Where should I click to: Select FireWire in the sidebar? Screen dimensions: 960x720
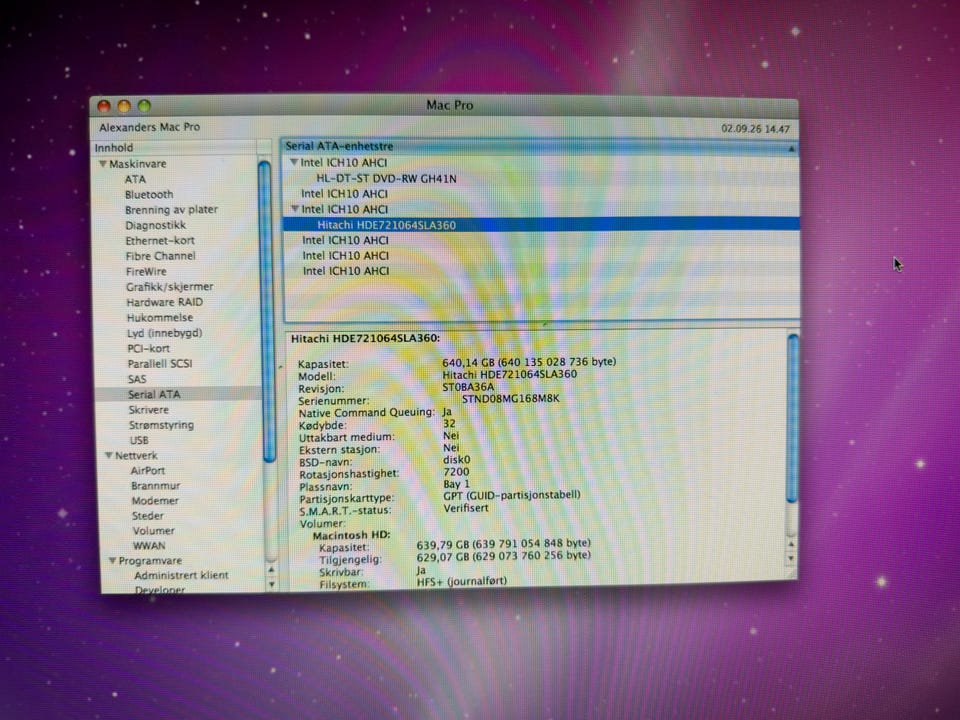(x=146, y=271)
